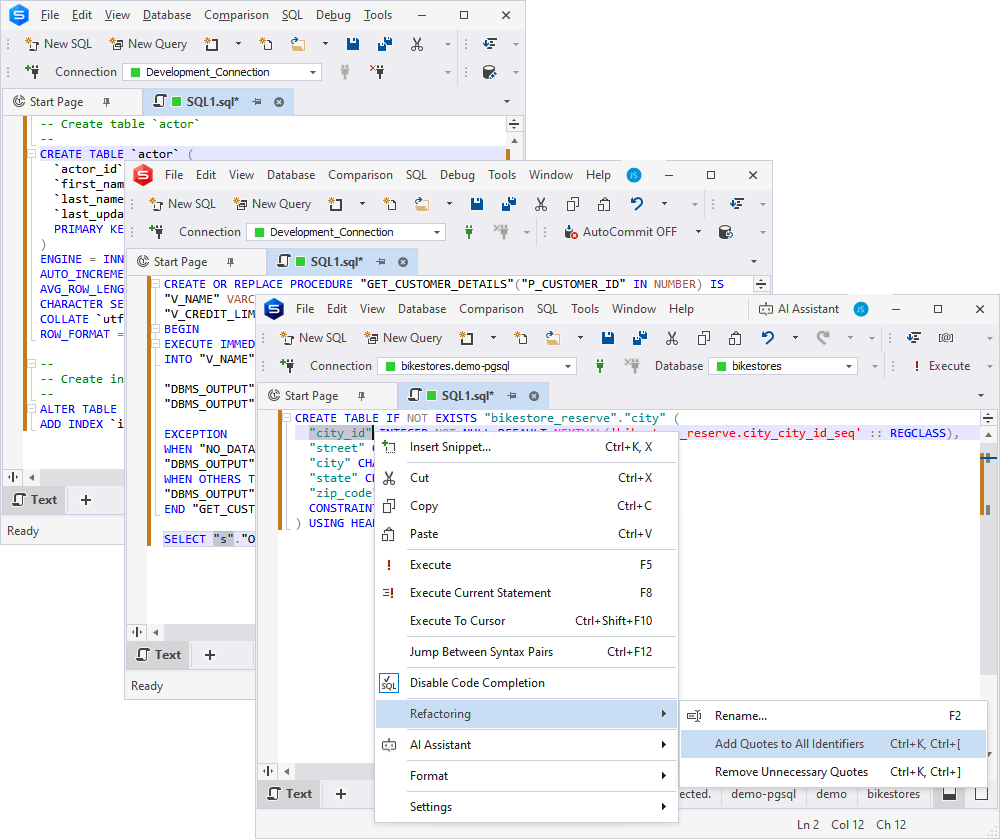This screenshot has width=1000, height=839.
Task: Click New Query button in front window
Action: 404,338
